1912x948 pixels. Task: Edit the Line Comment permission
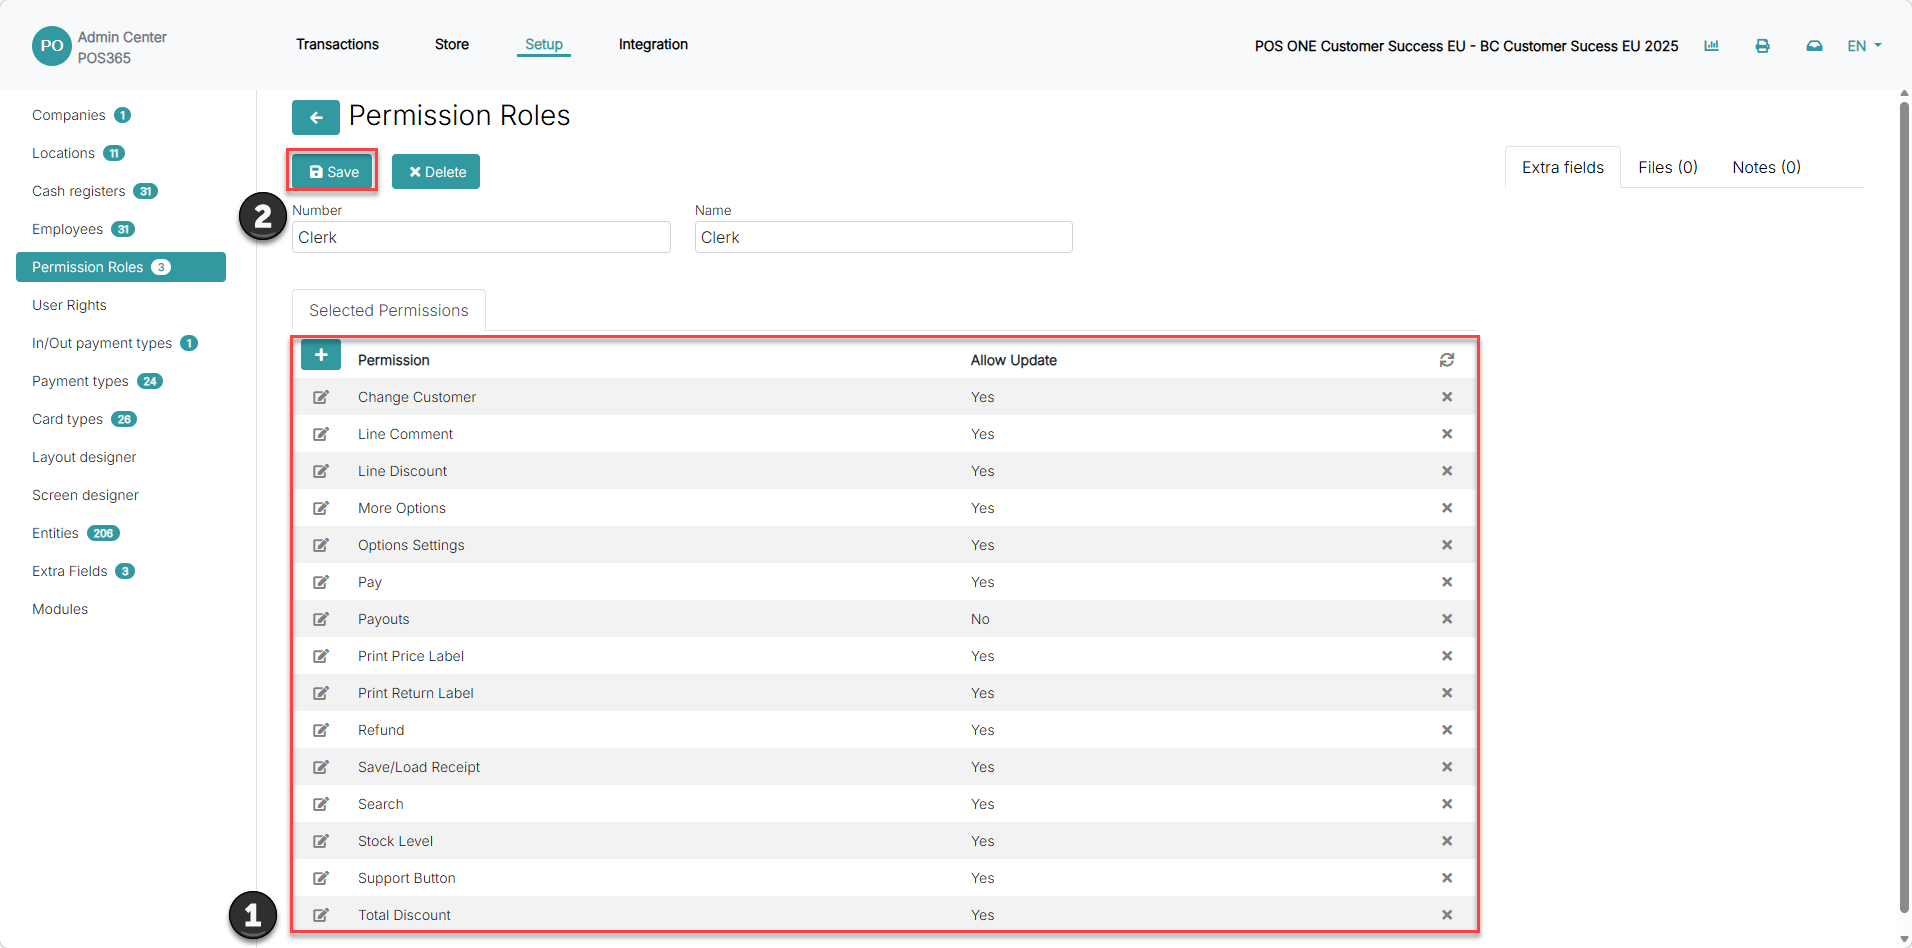(x=321, y=434)
